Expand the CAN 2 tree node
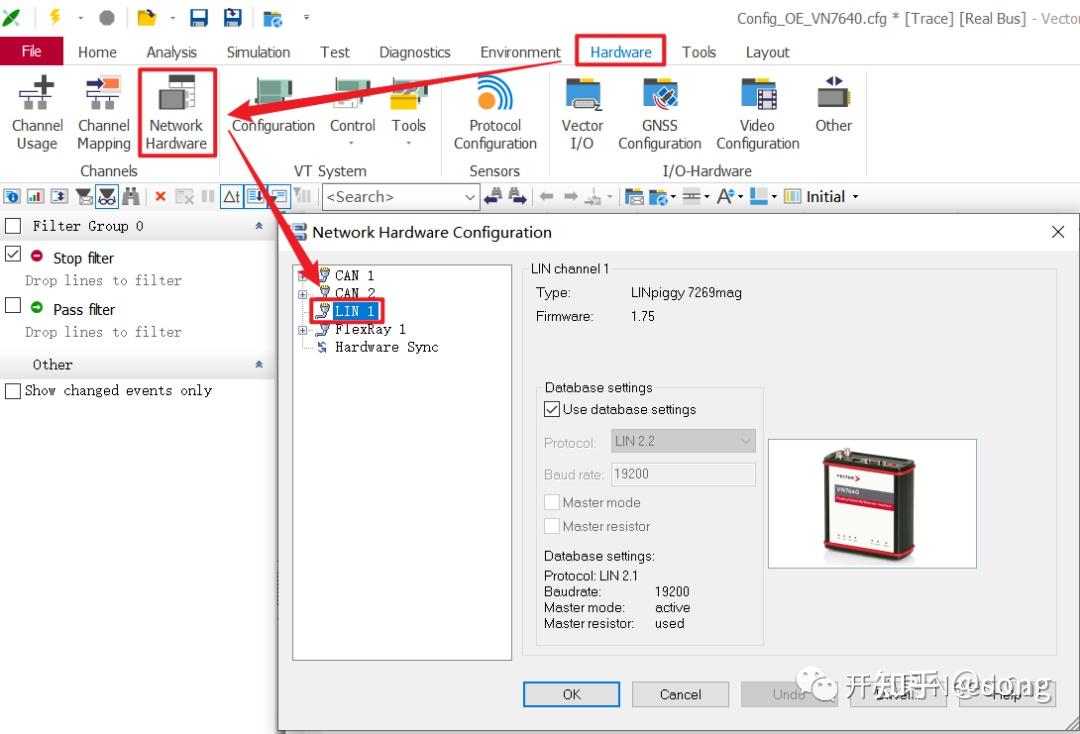The width and height of the screenshot is (1080, 734). click(302, 294)
